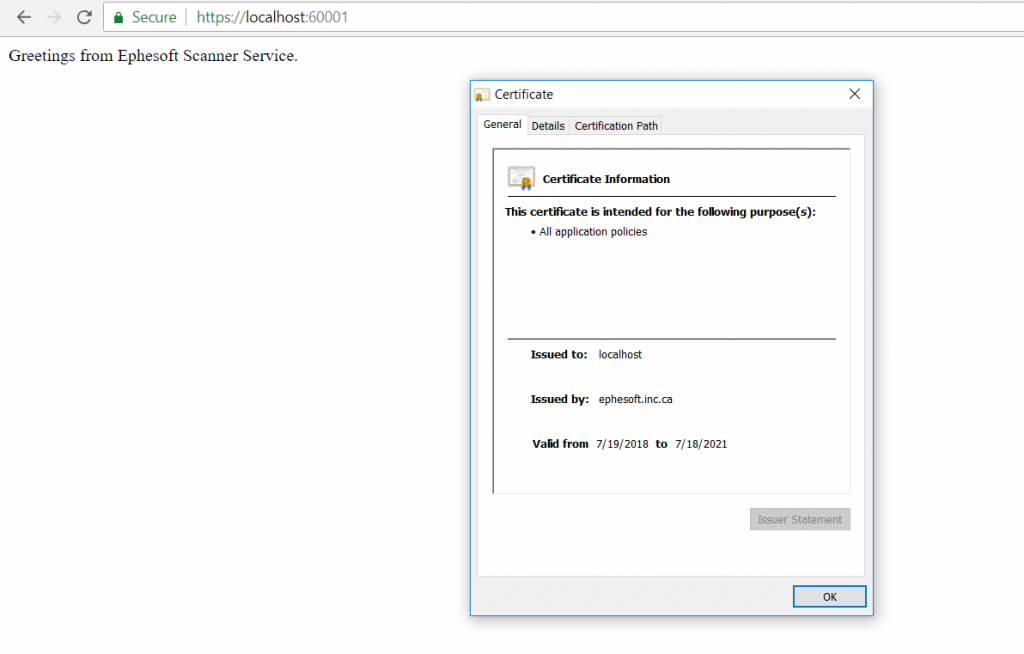Click the 'All application policies' bullet text

pos(593,232)
